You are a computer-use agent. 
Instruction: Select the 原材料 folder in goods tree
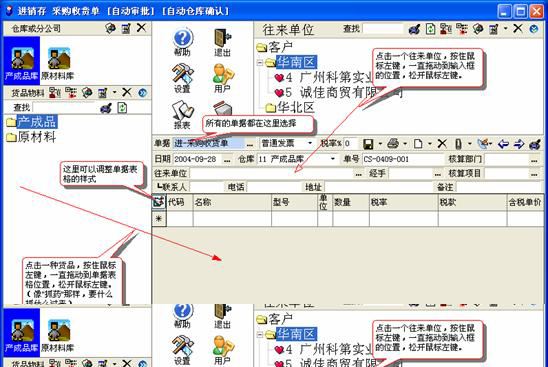pos(31,137)
